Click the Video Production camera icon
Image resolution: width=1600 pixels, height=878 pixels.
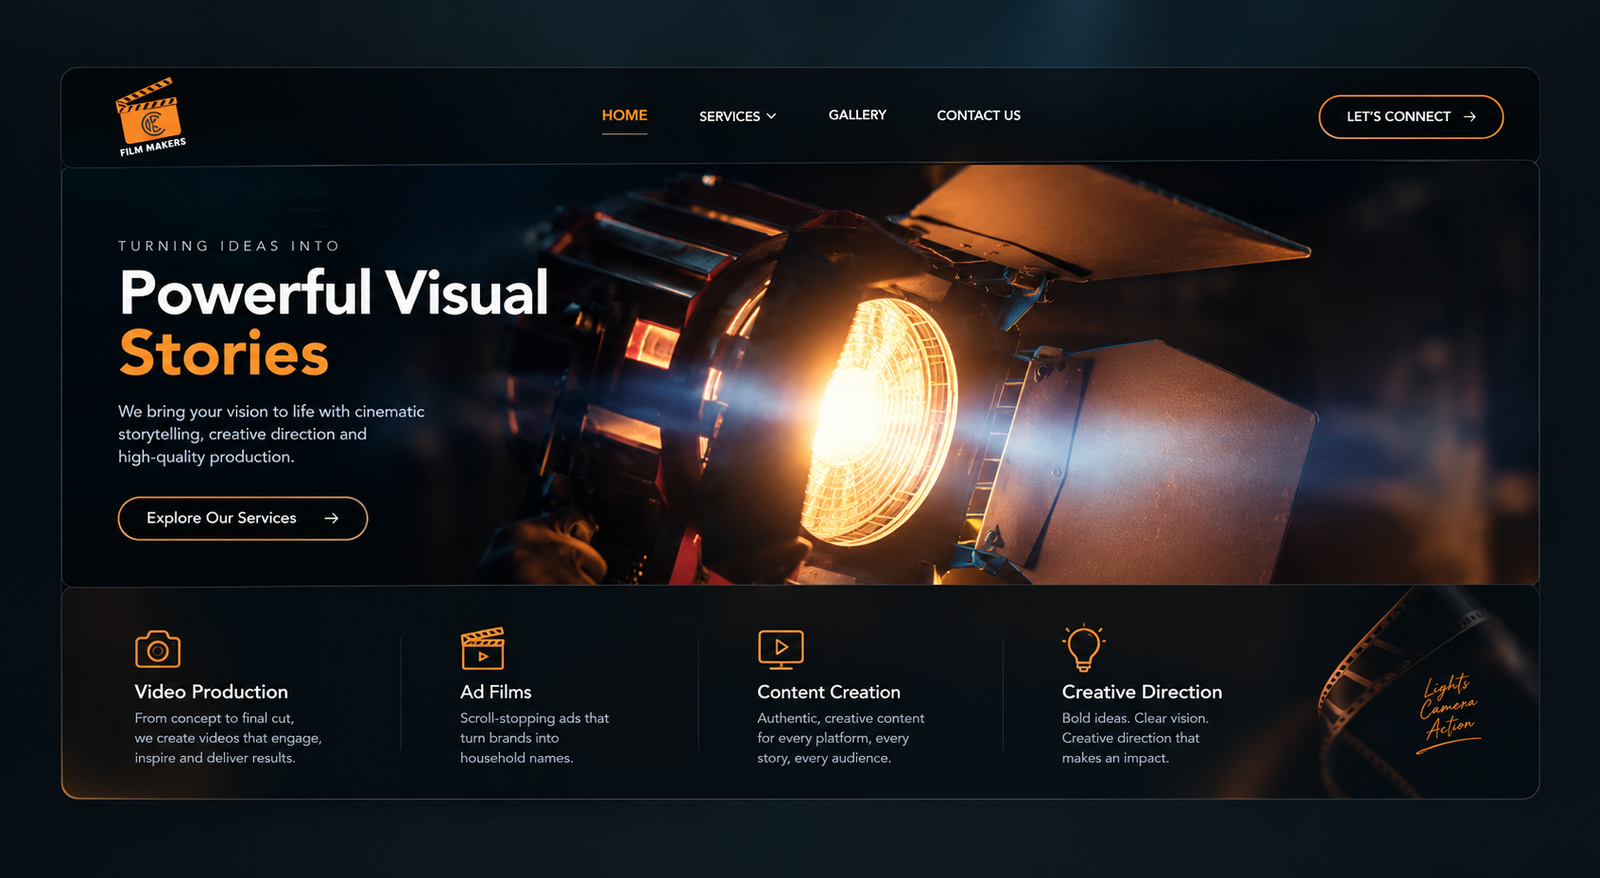coord(158,649)
